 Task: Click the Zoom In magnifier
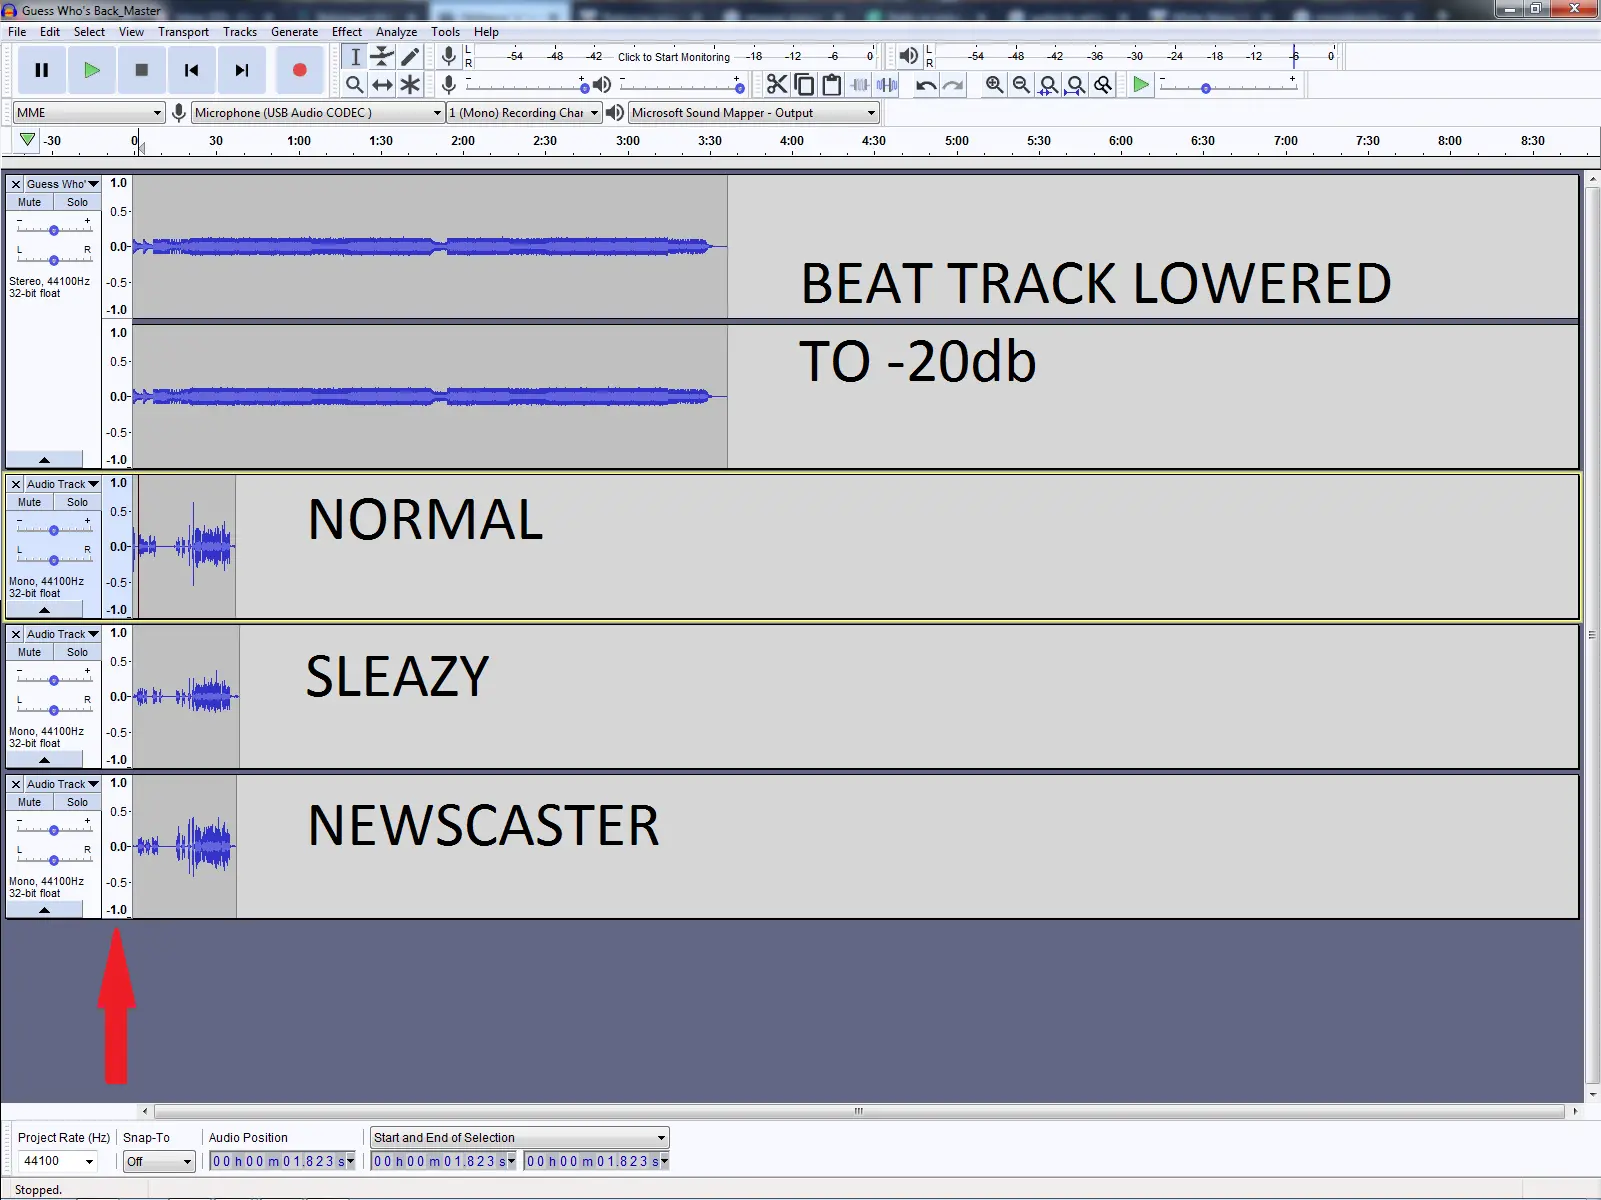994,85
